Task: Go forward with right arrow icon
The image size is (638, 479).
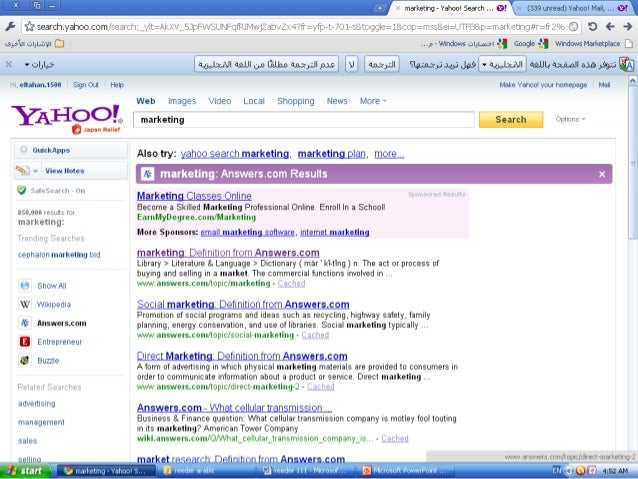Action: coord(627,26)
